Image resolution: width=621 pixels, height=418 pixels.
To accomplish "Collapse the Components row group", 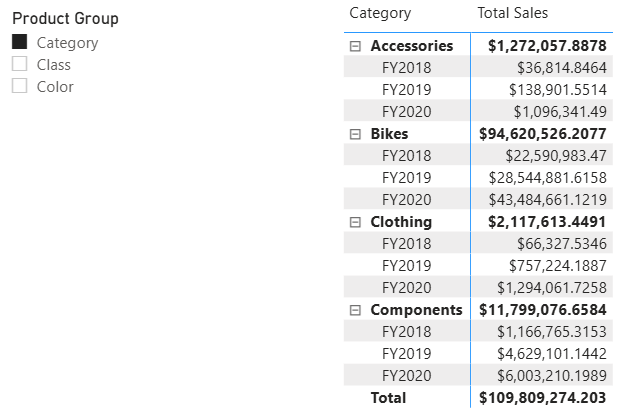I will (x=355, y=310).
